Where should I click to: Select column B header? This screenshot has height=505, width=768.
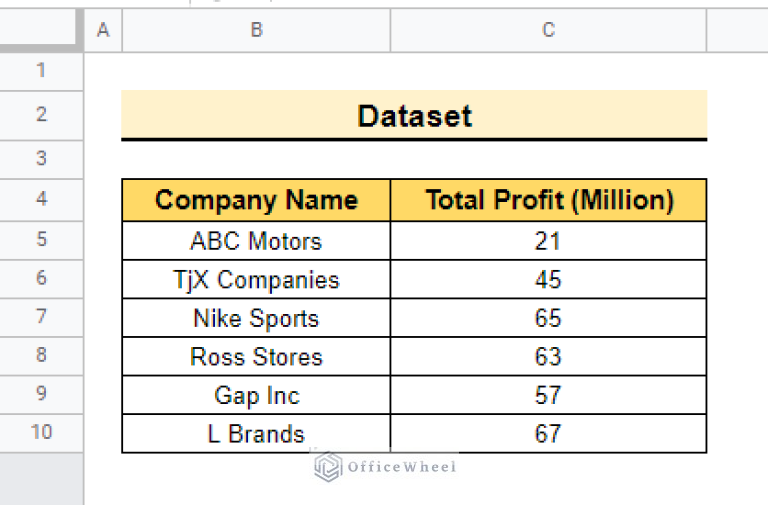[256, 30]
